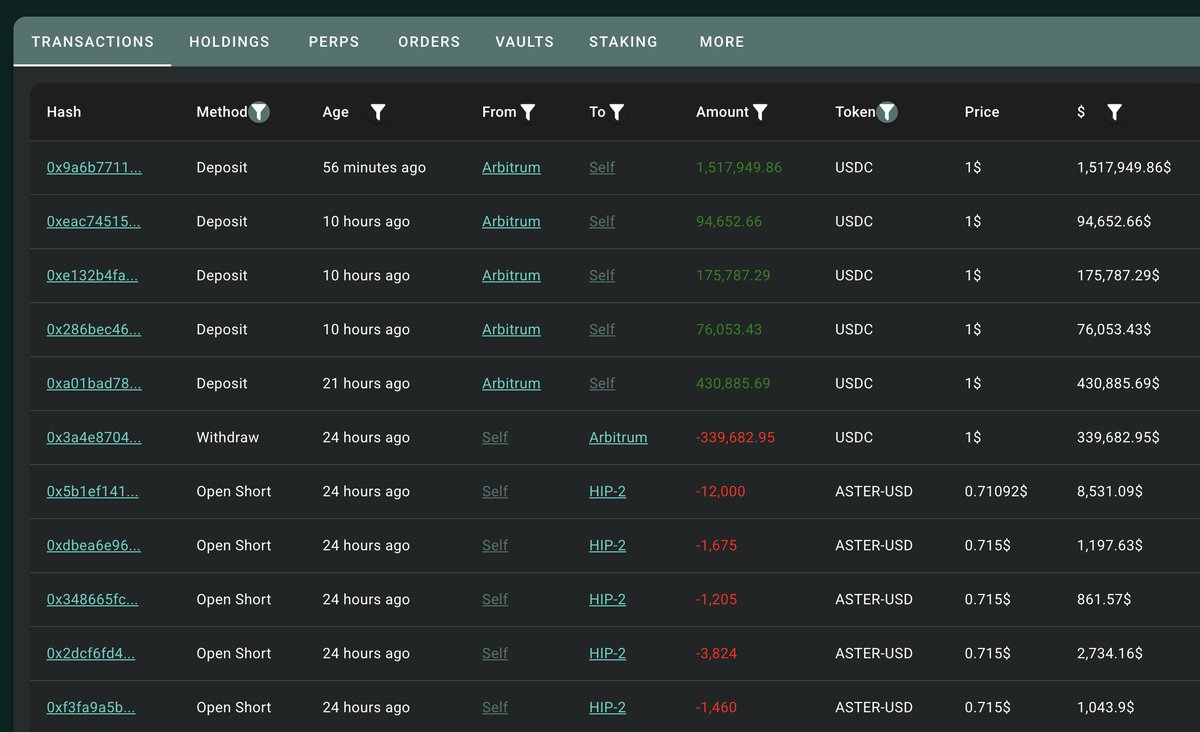Open the ORDERS tab
The image size is (1200, 732).
[429, 42]
